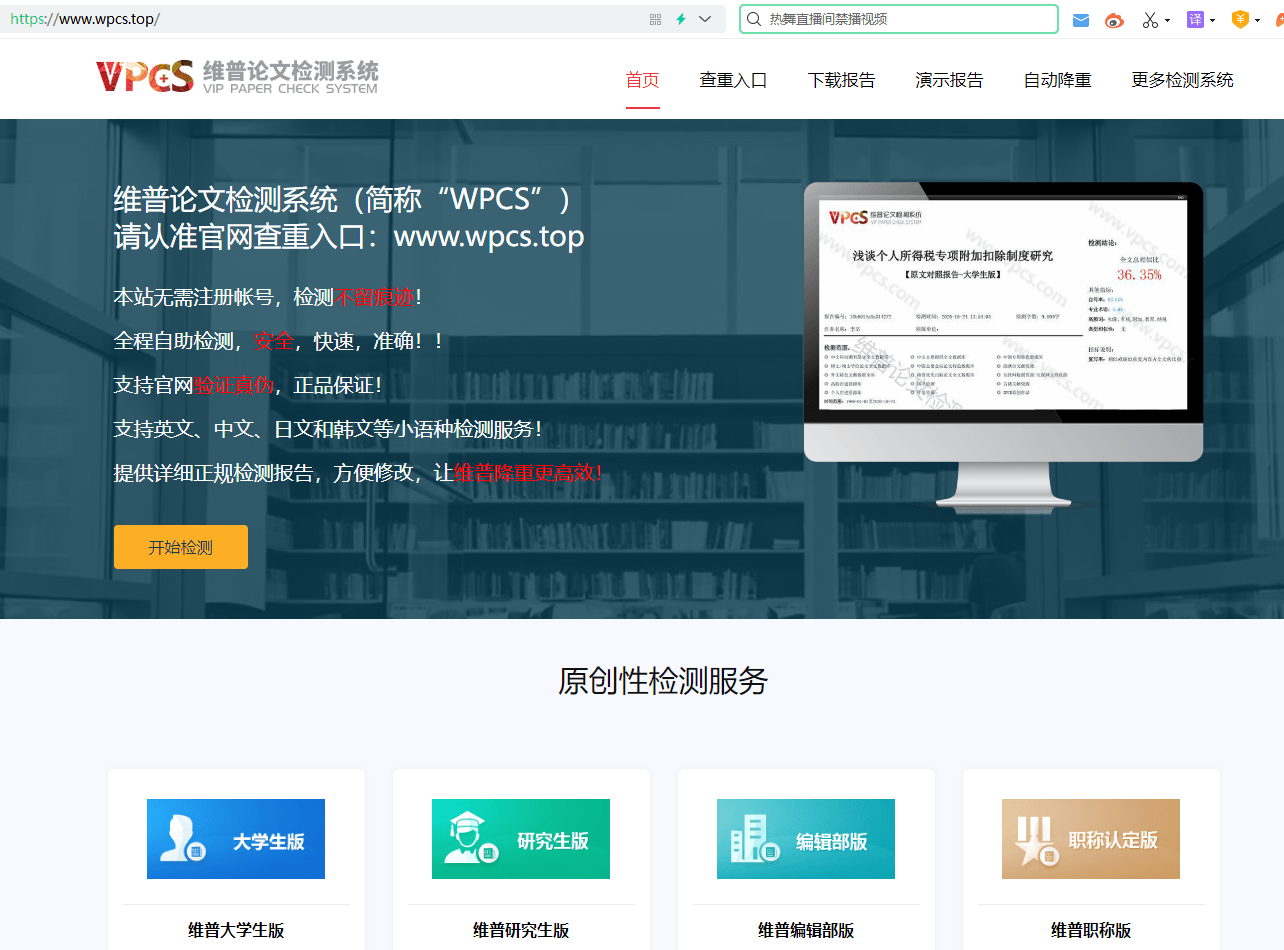This screenshot has width=1284, height=950.
Task: Click the purple translate icon
Action: pyautogui.click(x=1196, y=19)
